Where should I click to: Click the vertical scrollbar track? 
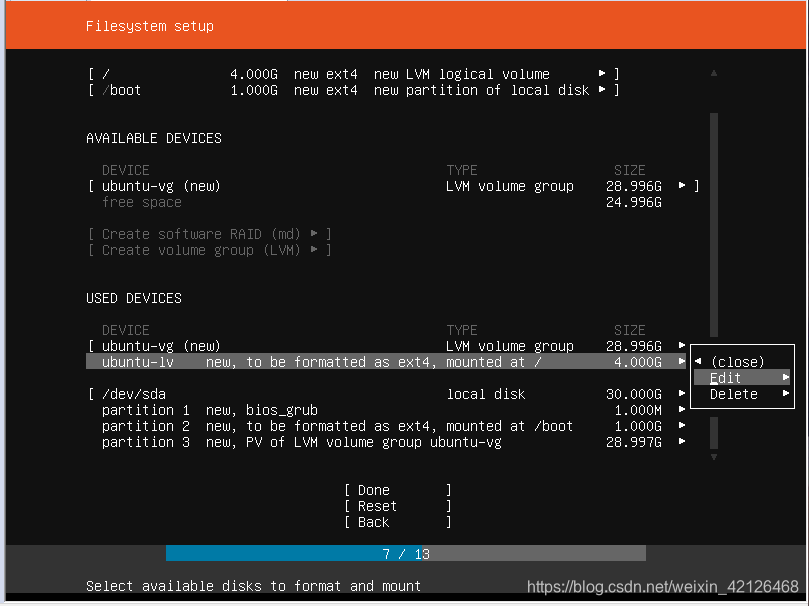coord(714,282)
